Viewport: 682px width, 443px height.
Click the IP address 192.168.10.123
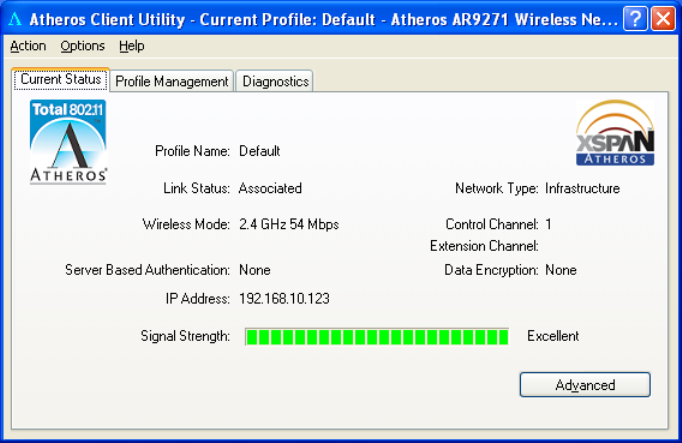284,299
